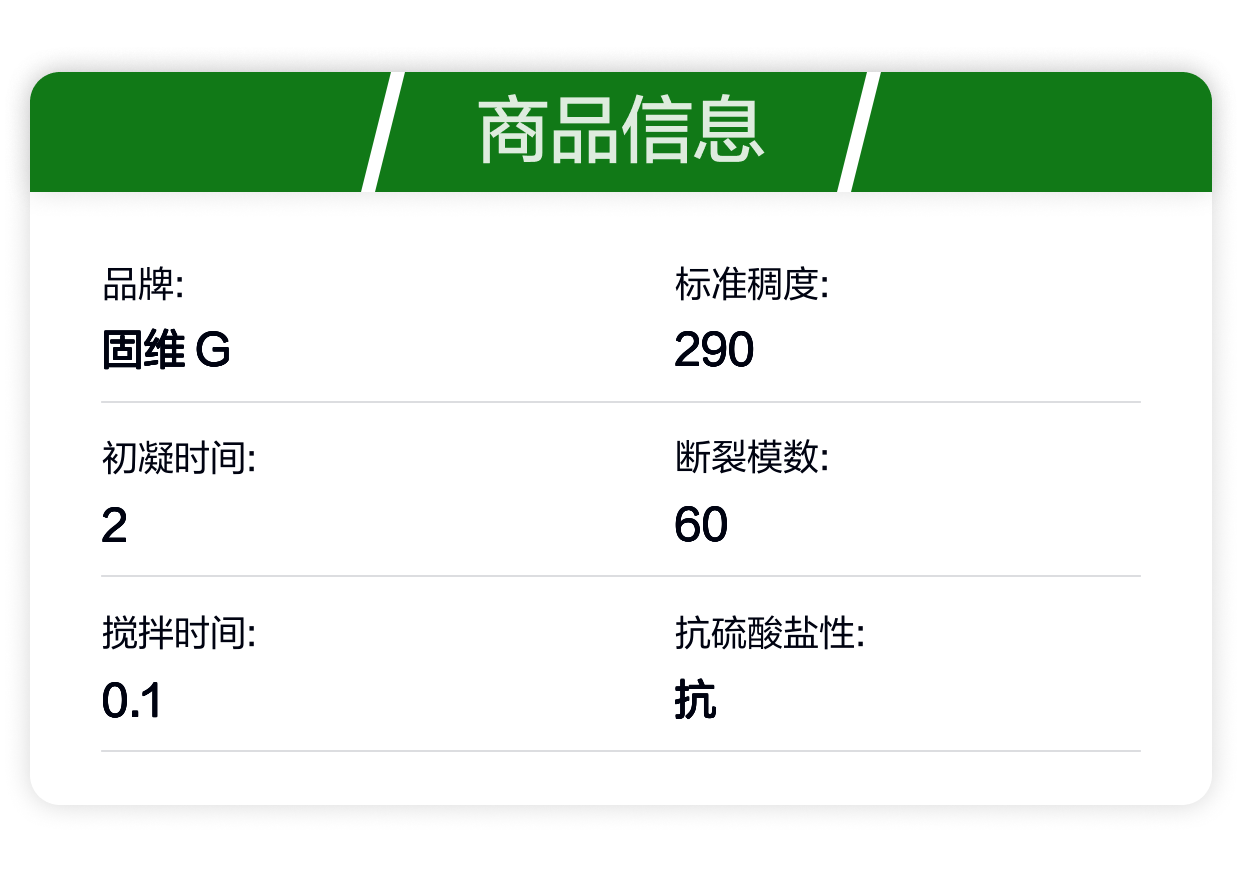The height and width of the screenshot is (877, 1242).
Task: Select the 断裂模数 label
Action: [x=752, y=460]
